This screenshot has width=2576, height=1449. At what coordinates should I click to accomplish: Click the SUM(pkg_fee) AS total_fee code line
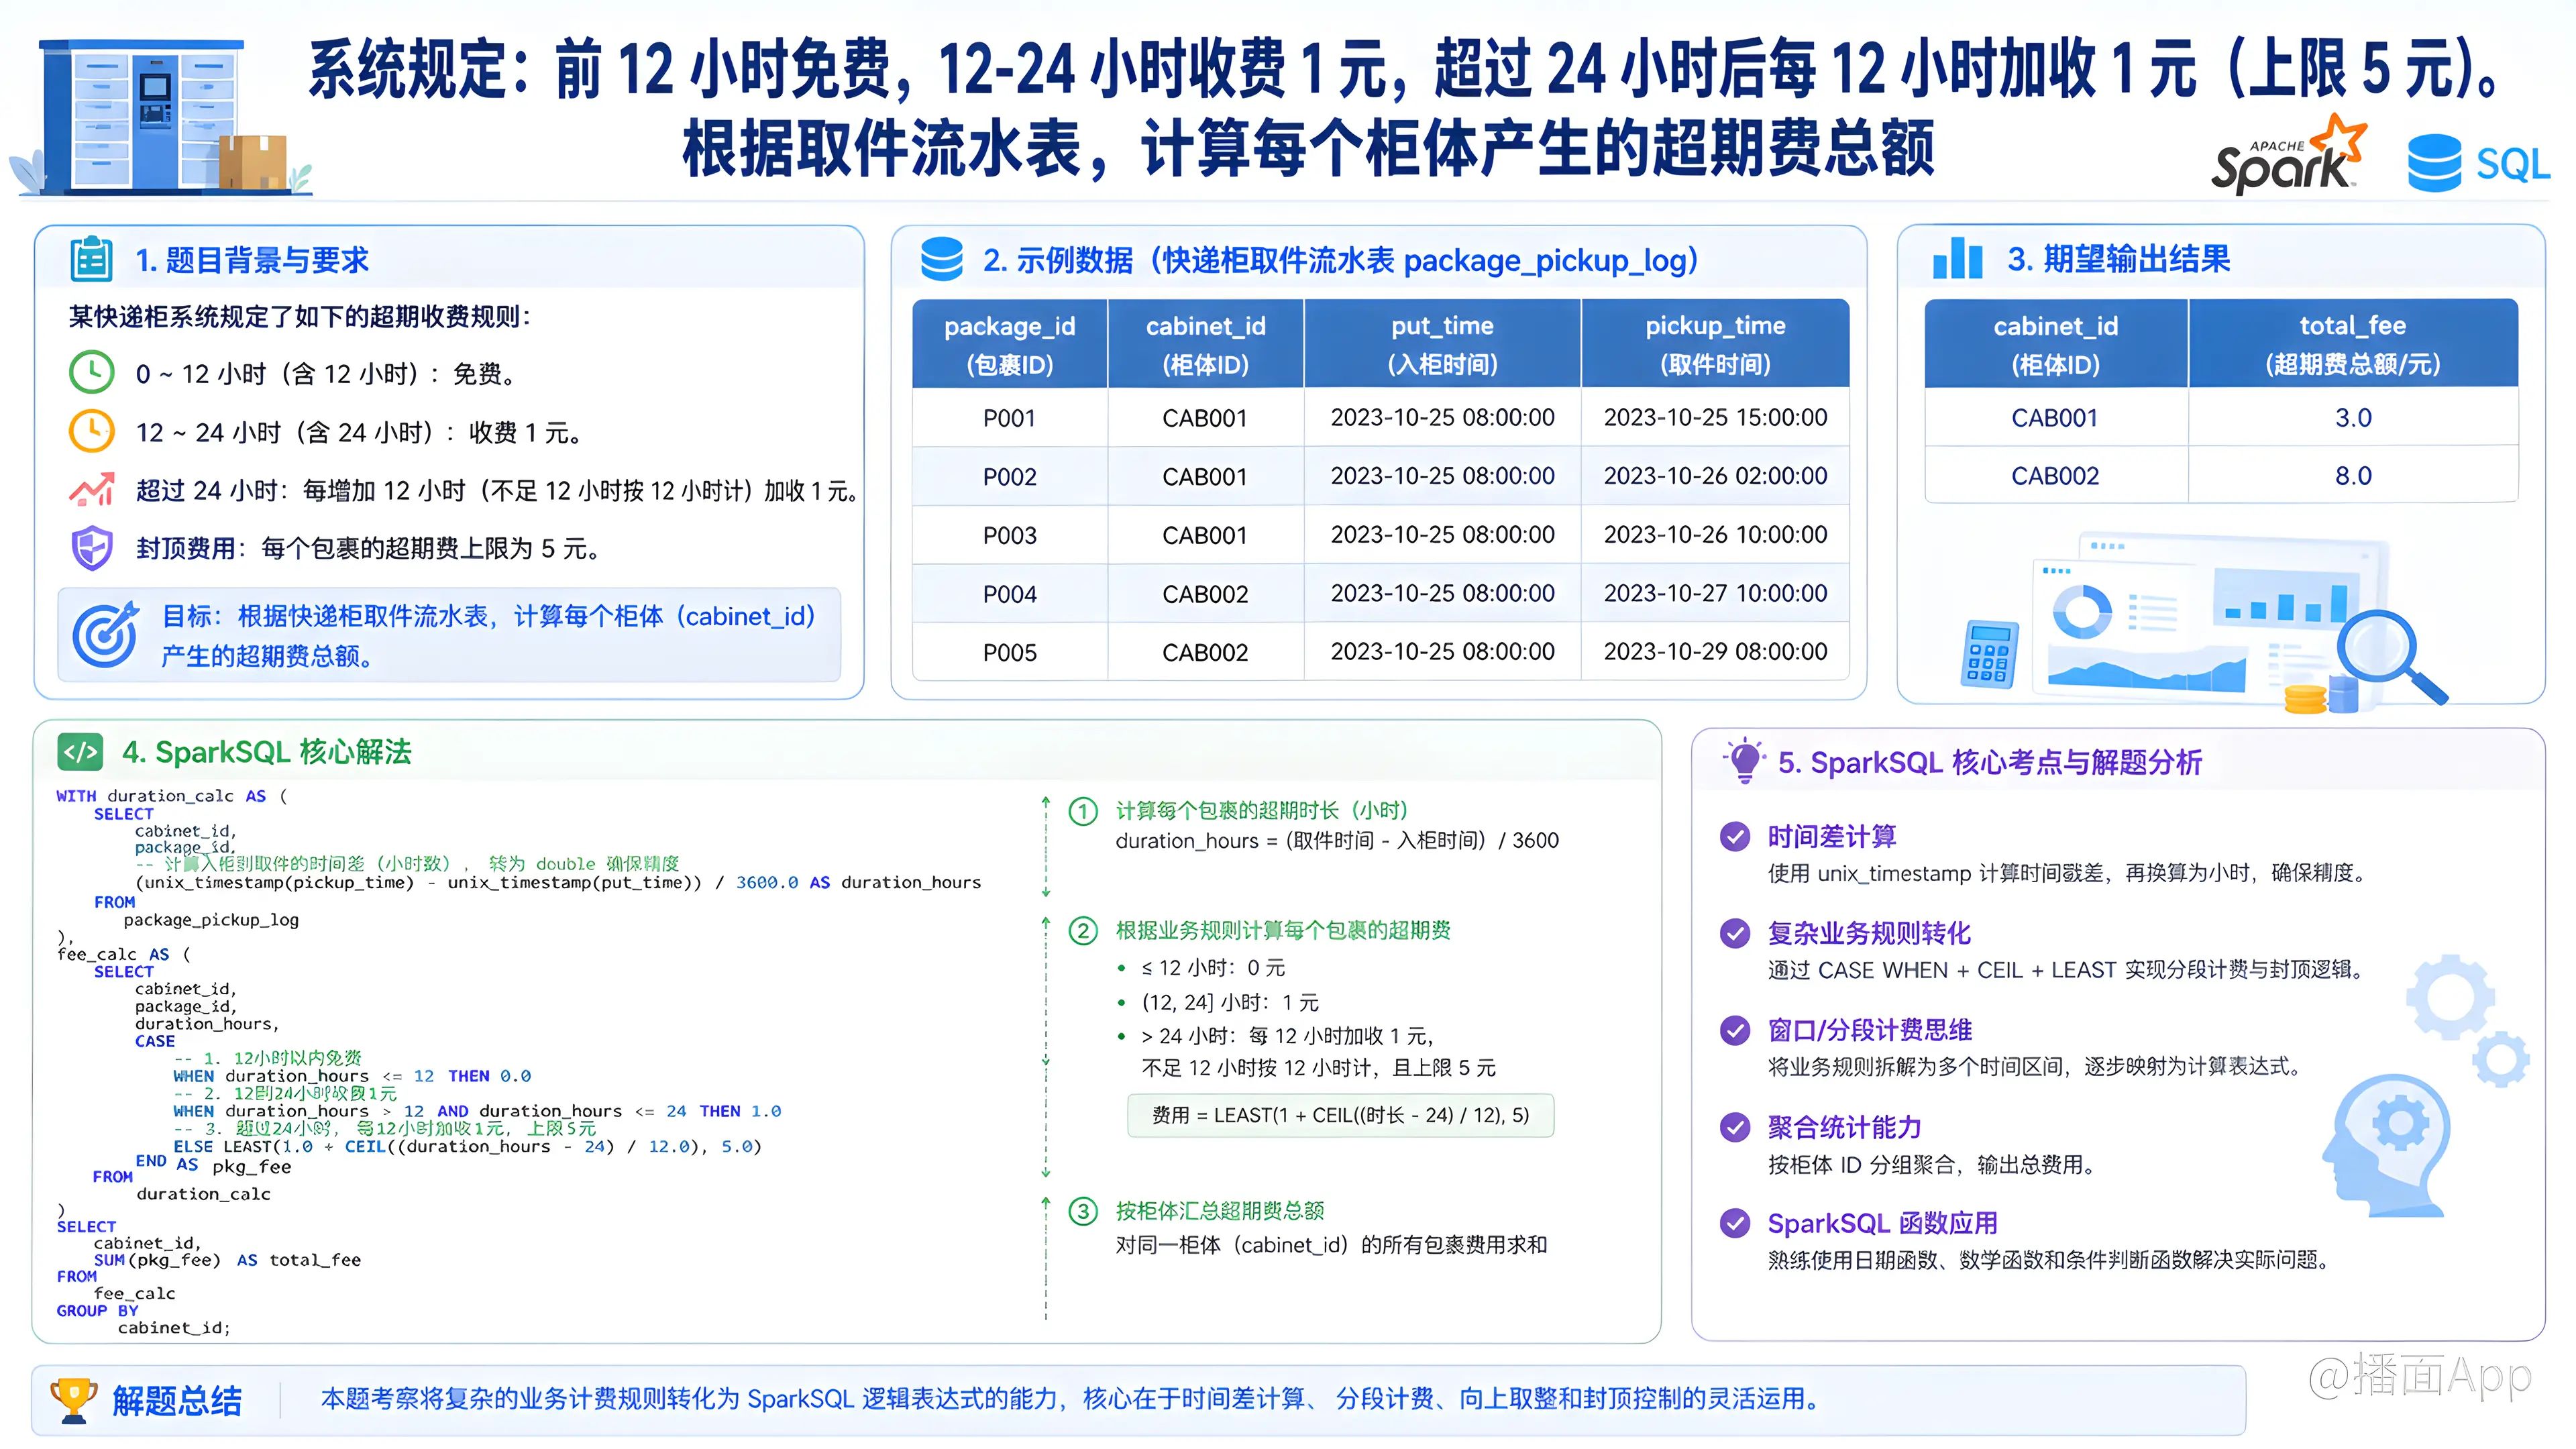tap(227, 1260)
